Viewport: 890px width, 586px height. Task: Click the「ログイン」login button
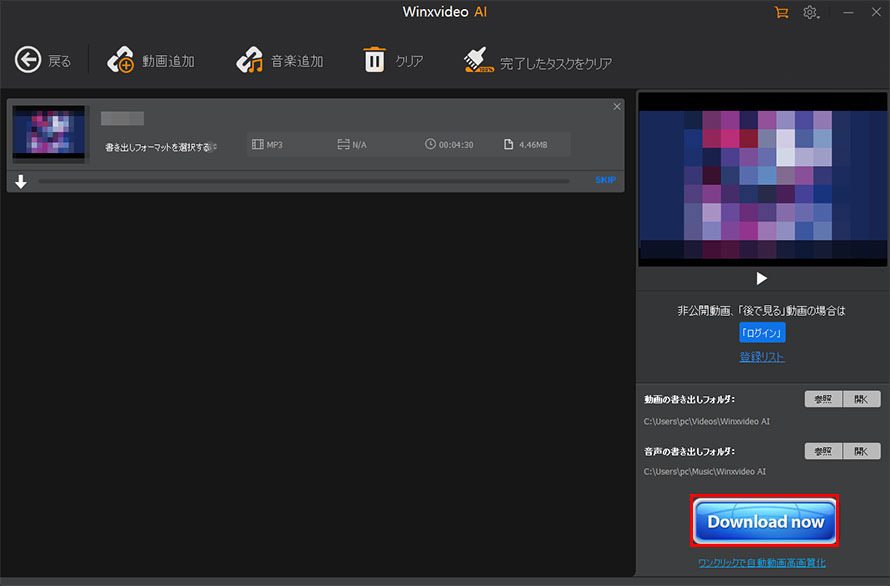[x=762, y=333]
